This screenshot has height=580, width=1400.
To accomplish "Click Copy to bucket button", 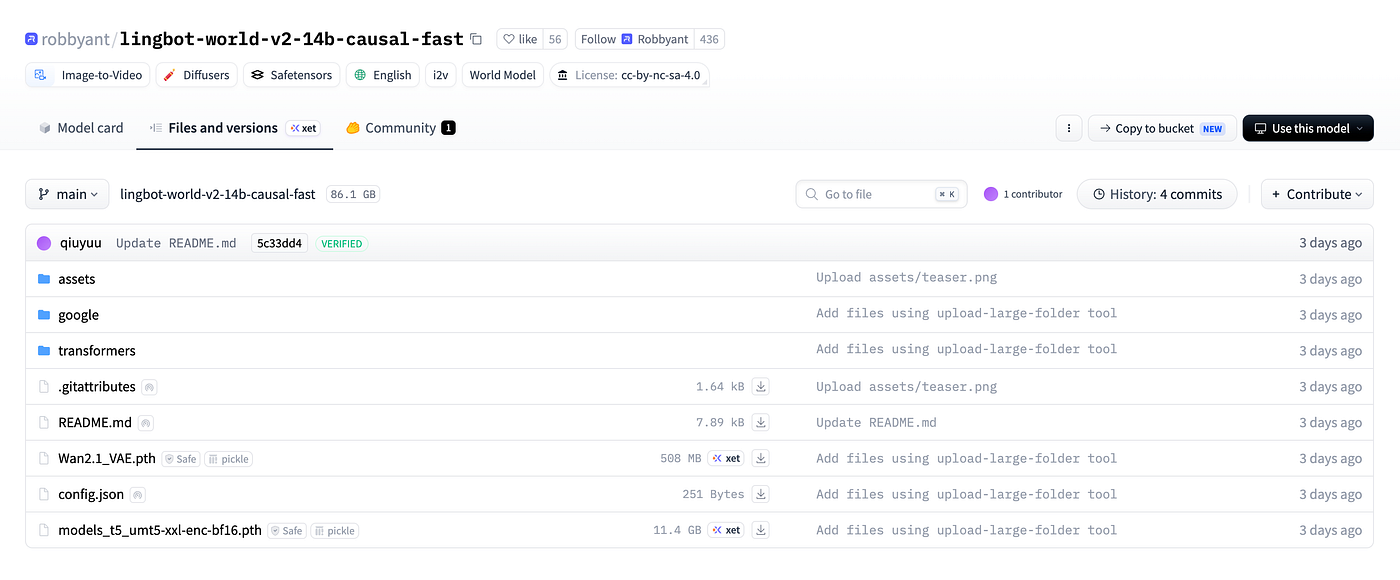I will point(1162,128).
